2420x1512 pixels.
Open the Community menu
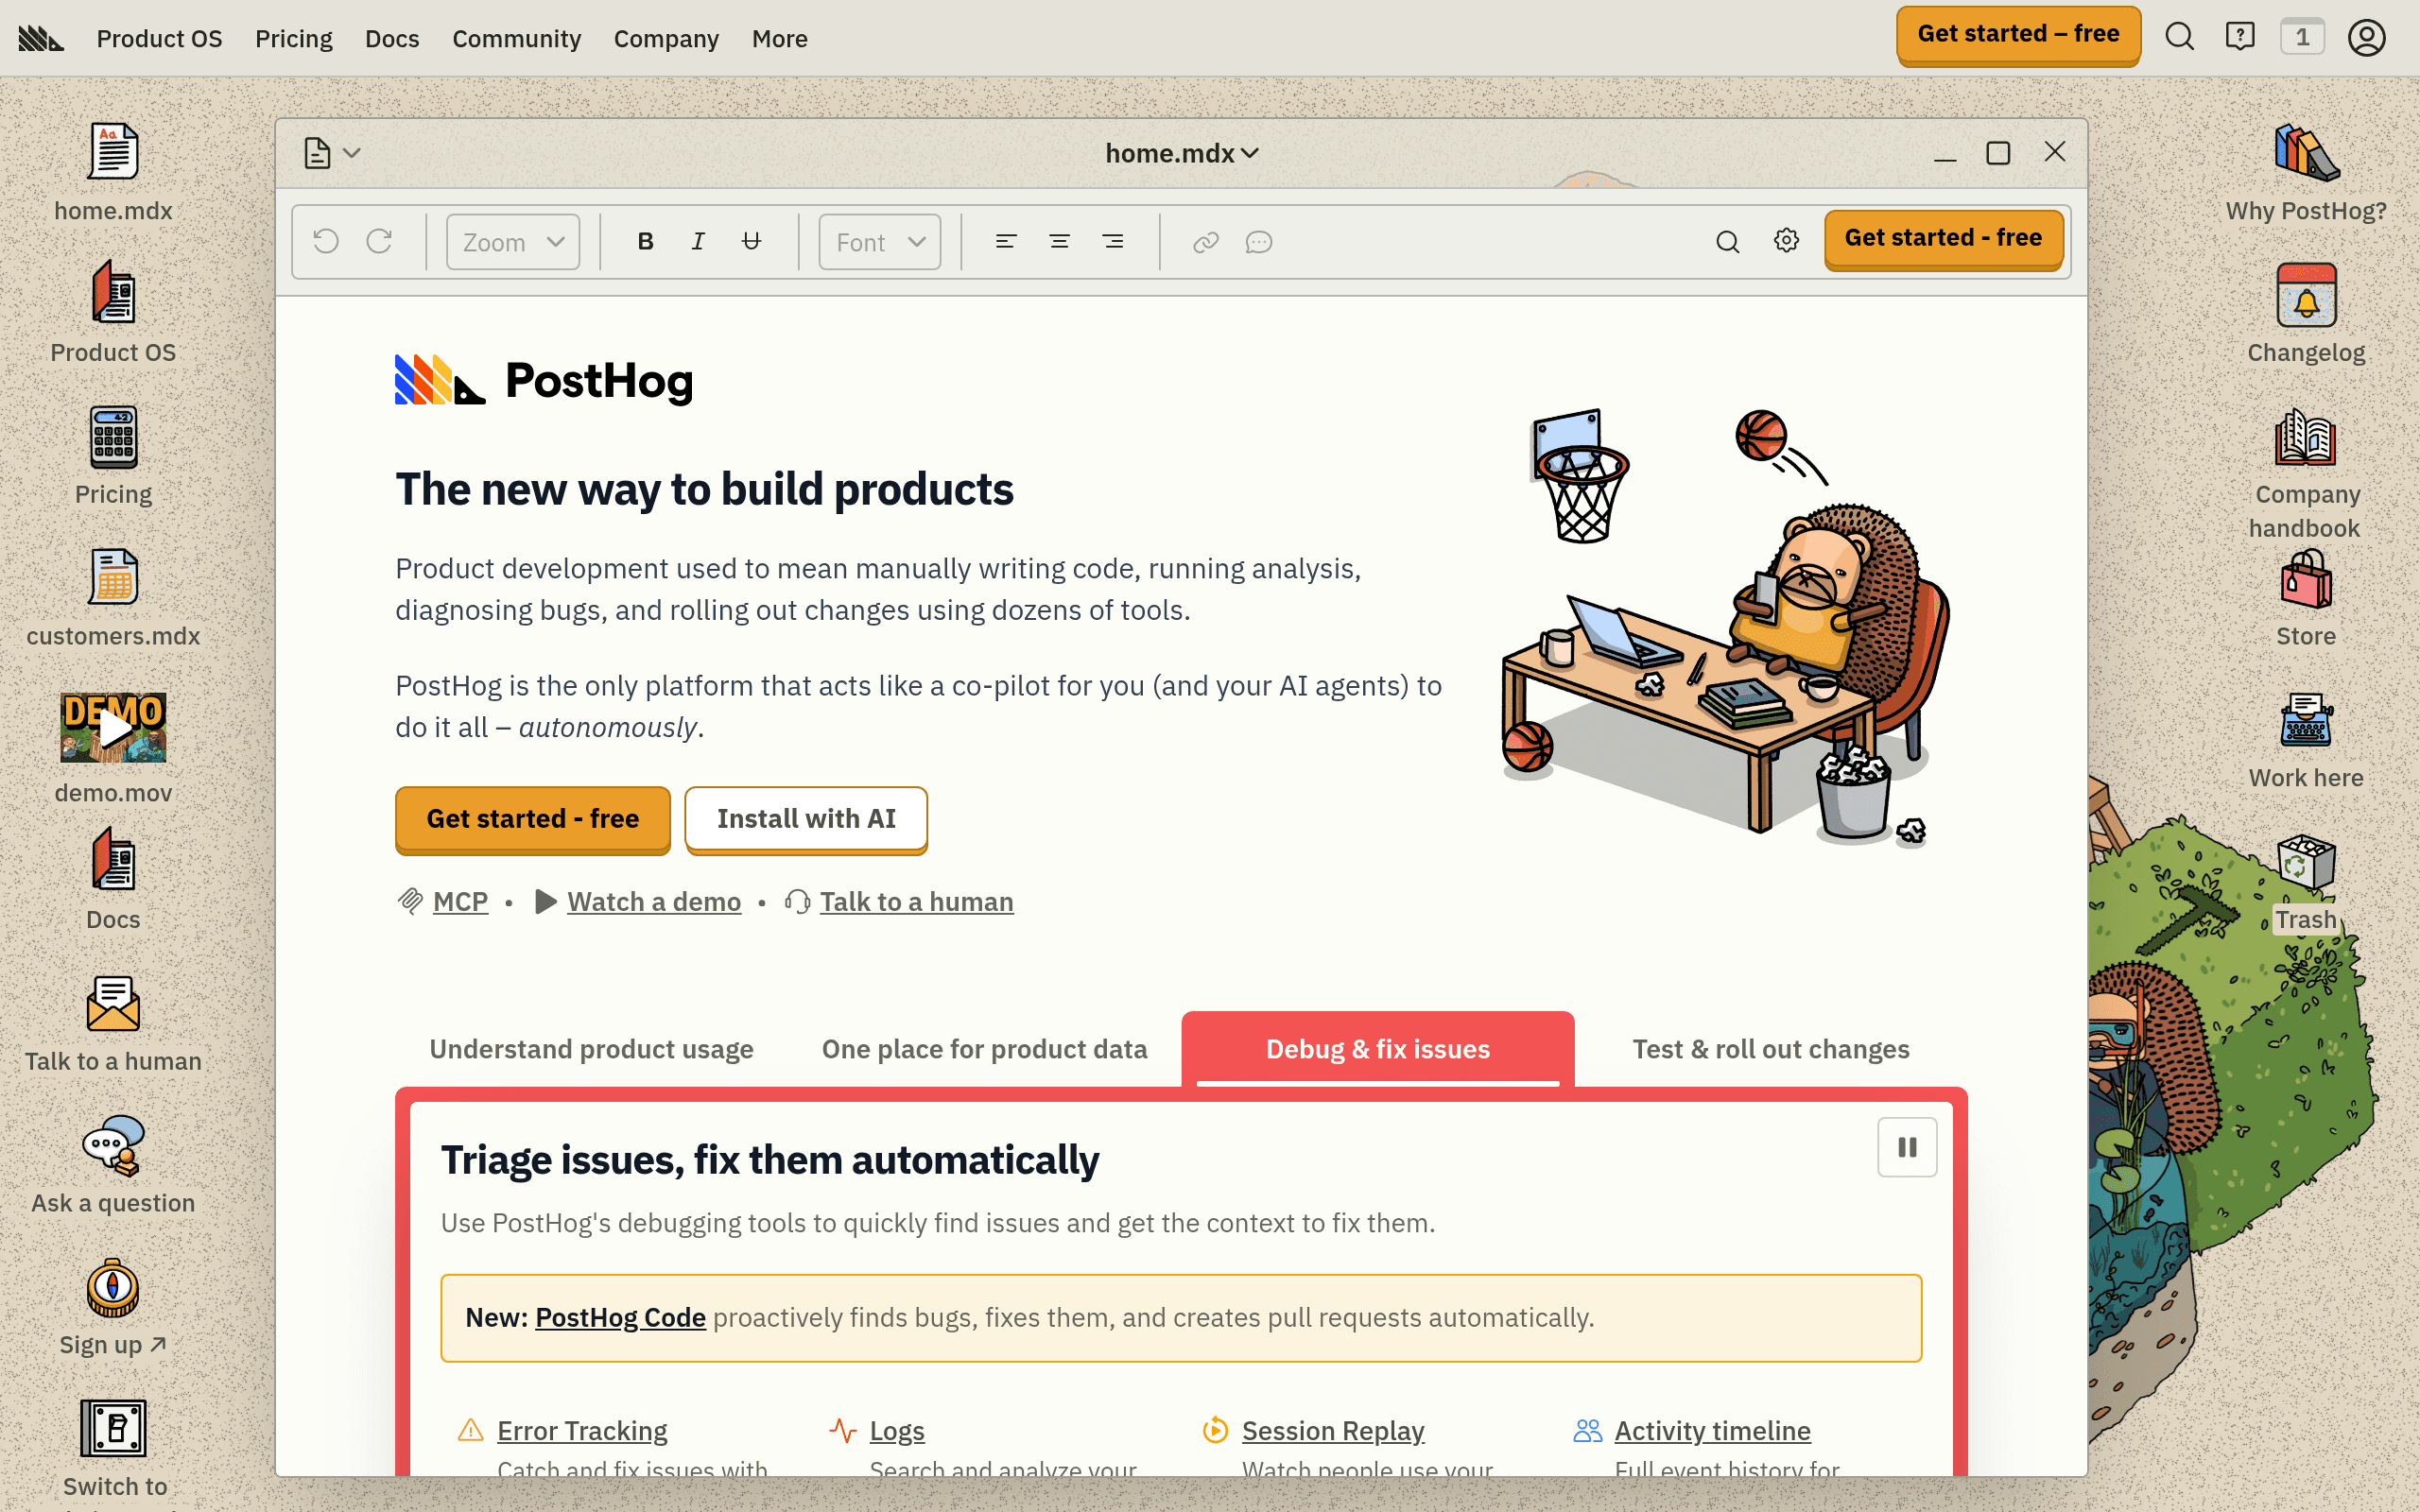coord(516,38)
